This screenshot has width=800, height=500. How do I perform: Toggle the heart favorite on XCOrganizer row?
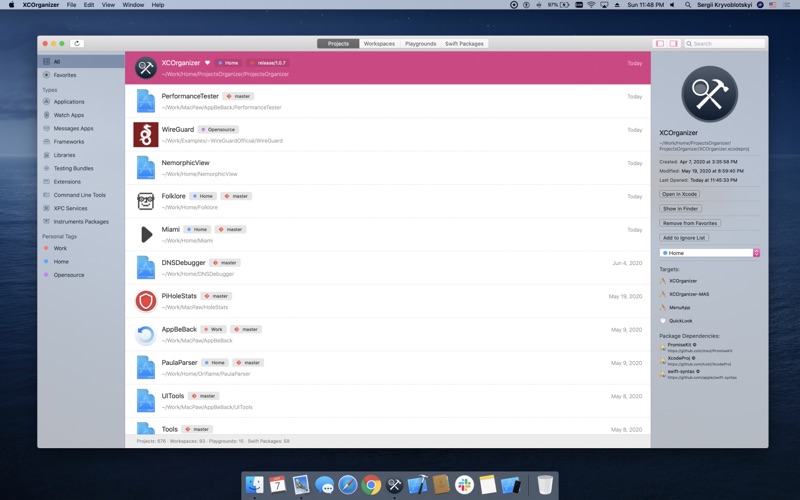pos(207,63)
